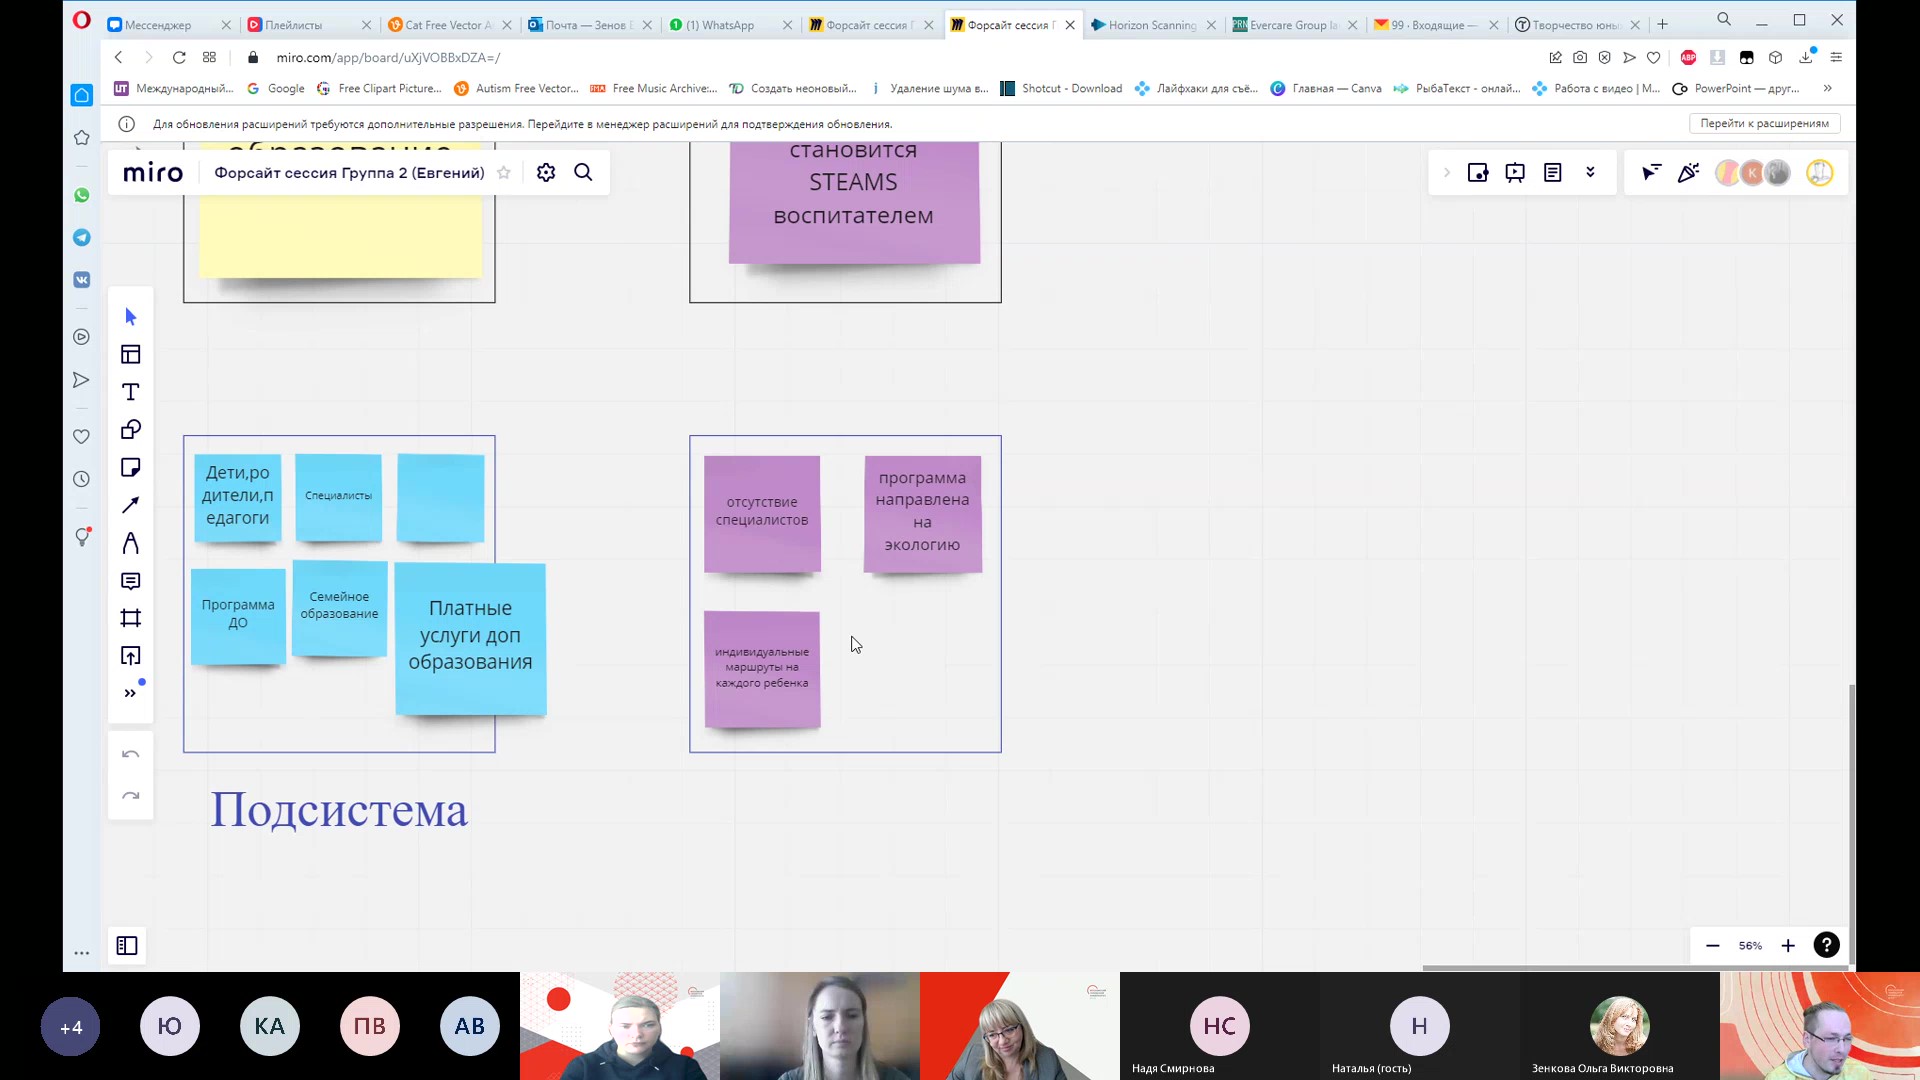Click the Перейти к расширениям button
Screen dimensions: 1920x1080
pyautogui.click(x=1764, y=123)
